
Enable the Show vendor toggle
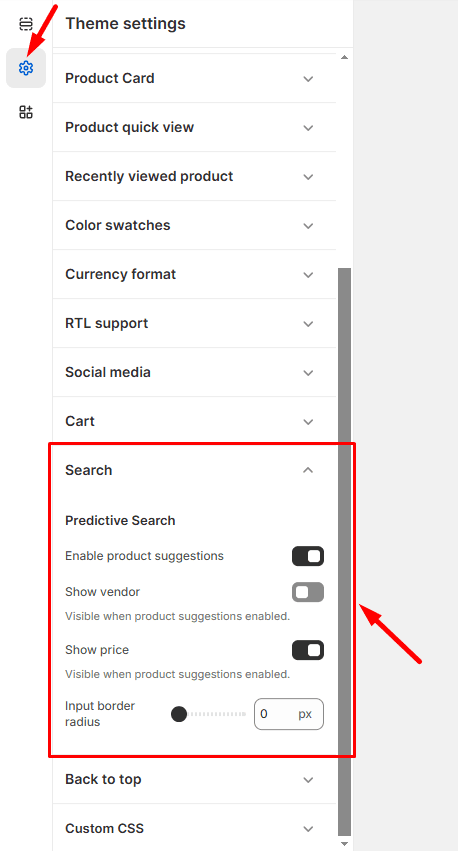[308, 592]
